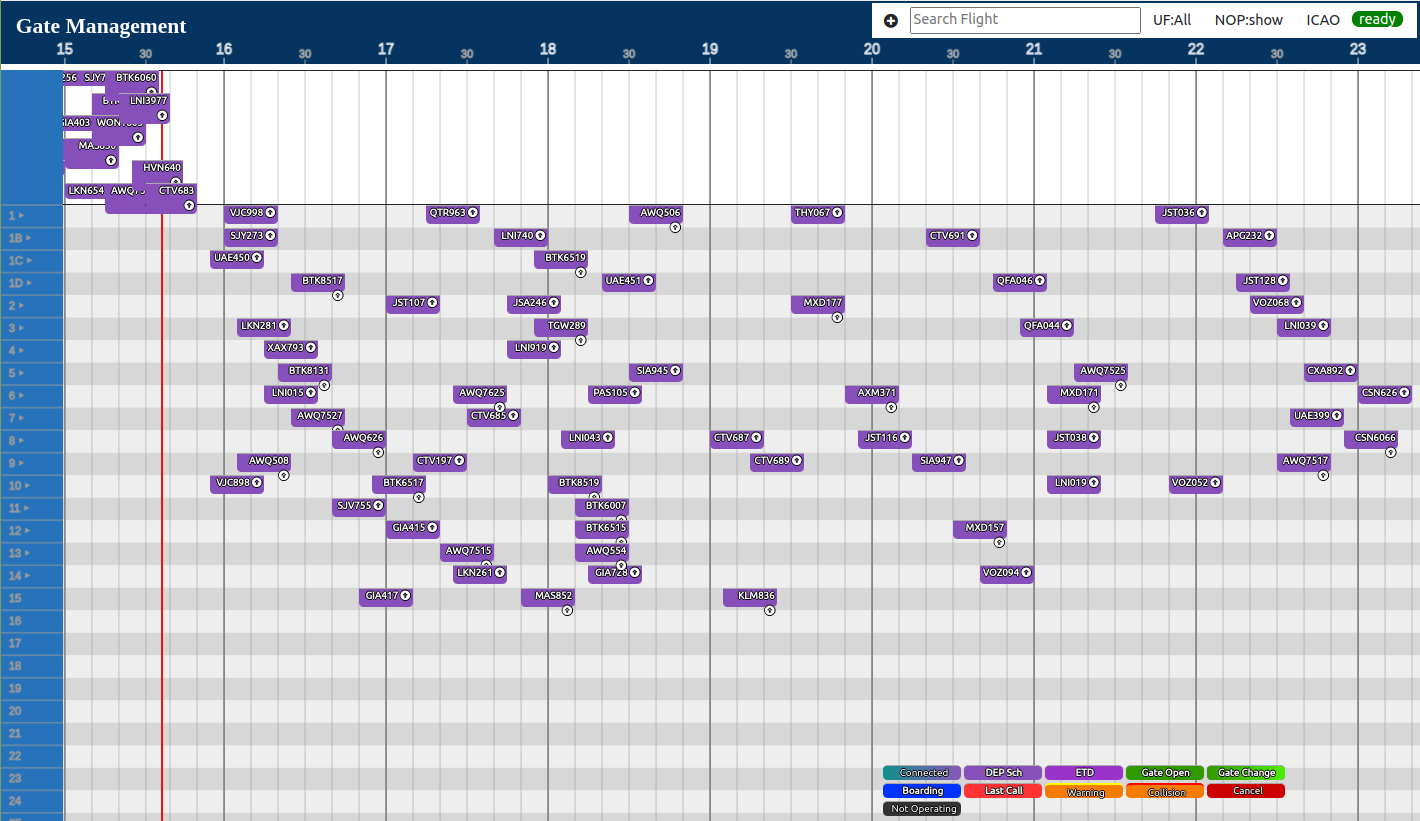
Task: Toggle the NOP:show option
Action: pos(1248,20)
